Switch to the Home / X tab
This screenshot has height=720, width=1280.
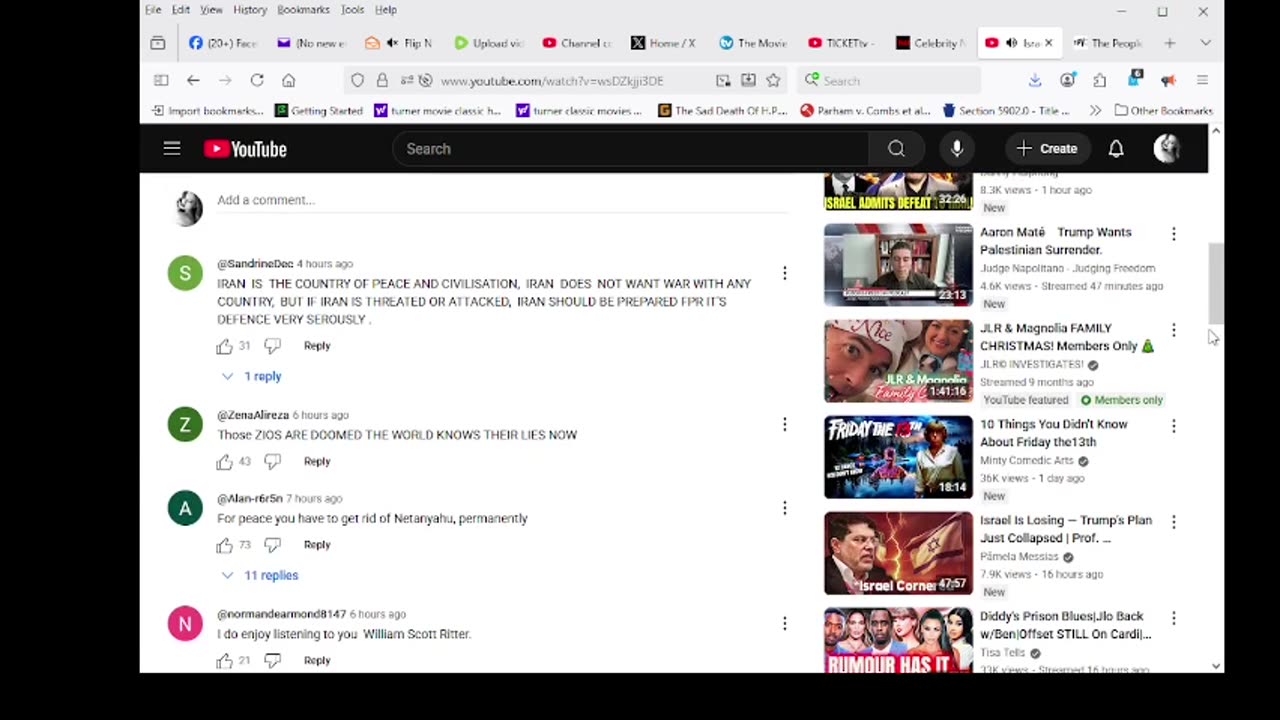coord(664,43)
